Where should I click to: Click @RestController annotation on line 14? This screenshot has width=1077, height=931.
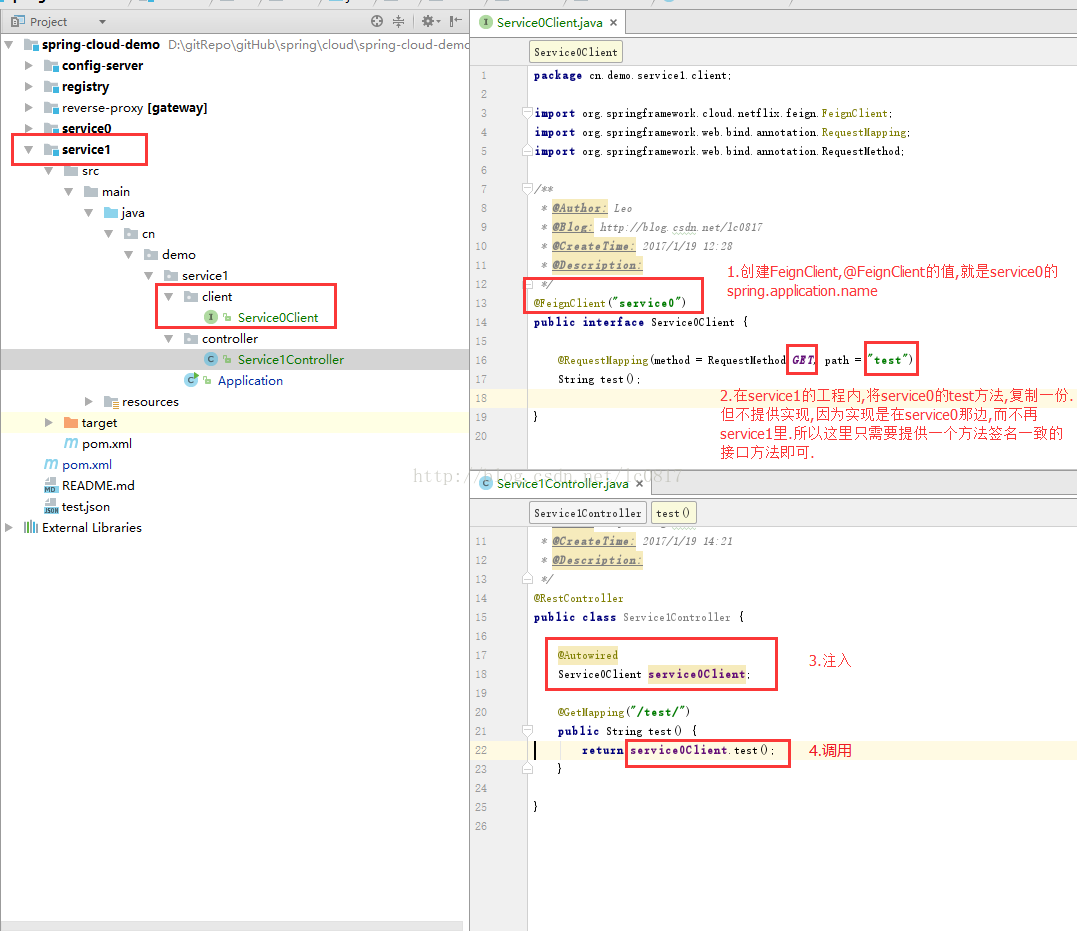578,598
